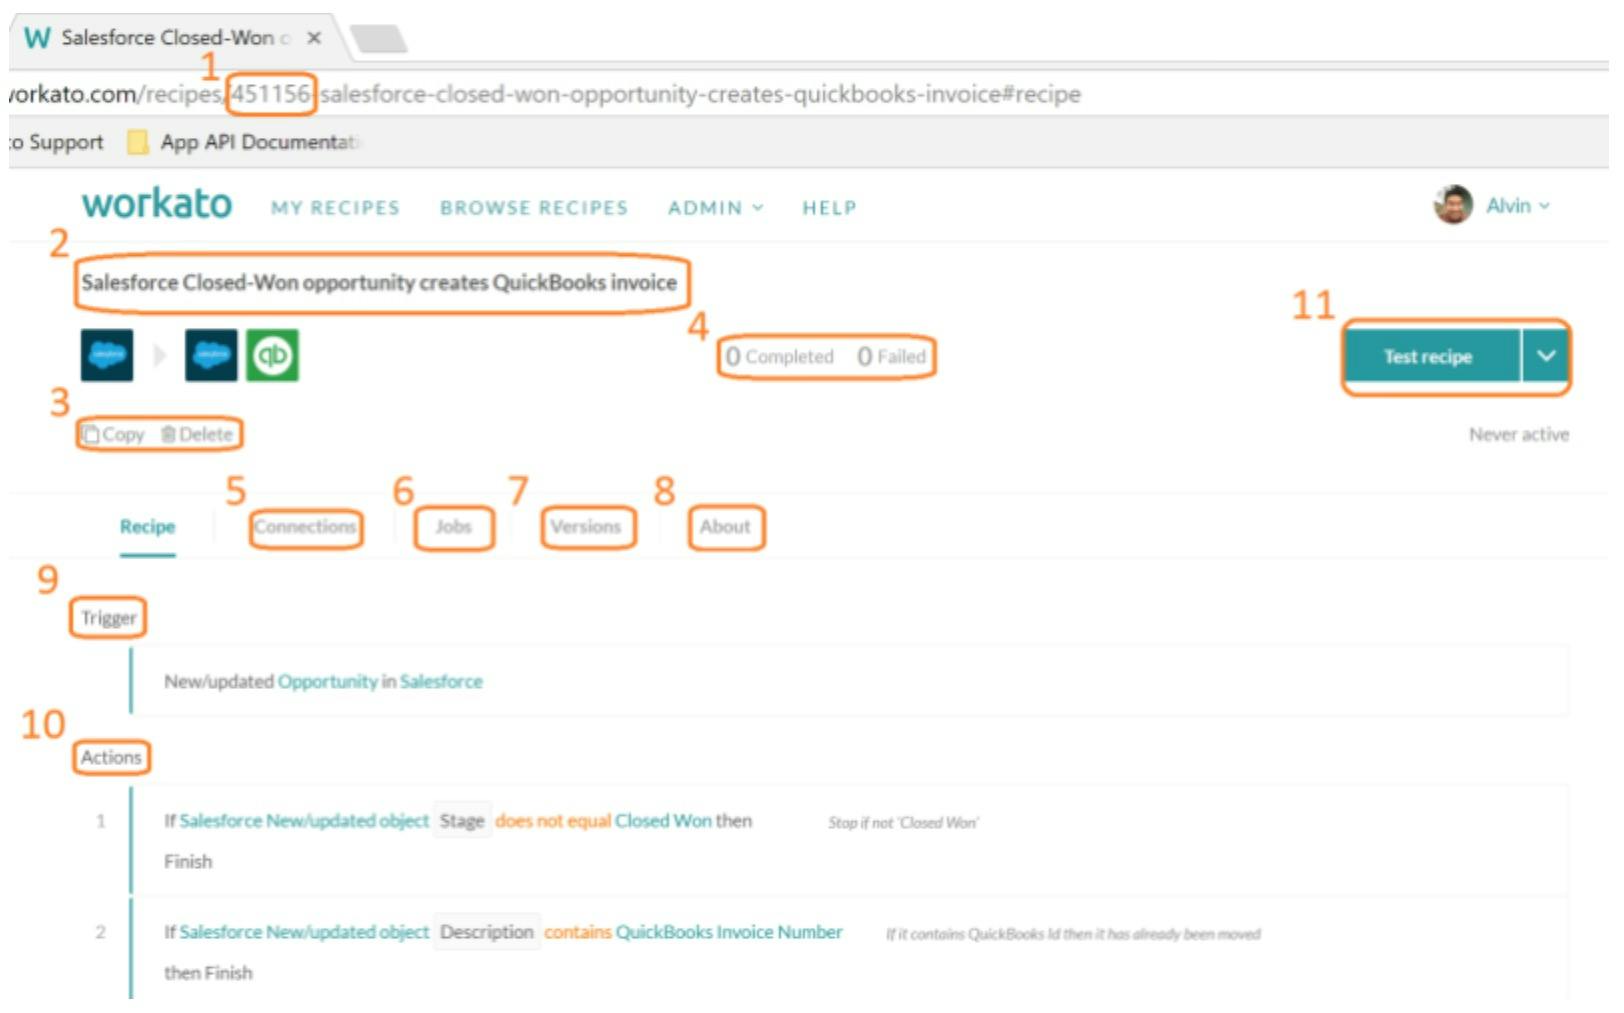Click the 0 Failed jobs counter

click(x=892, y=356)
